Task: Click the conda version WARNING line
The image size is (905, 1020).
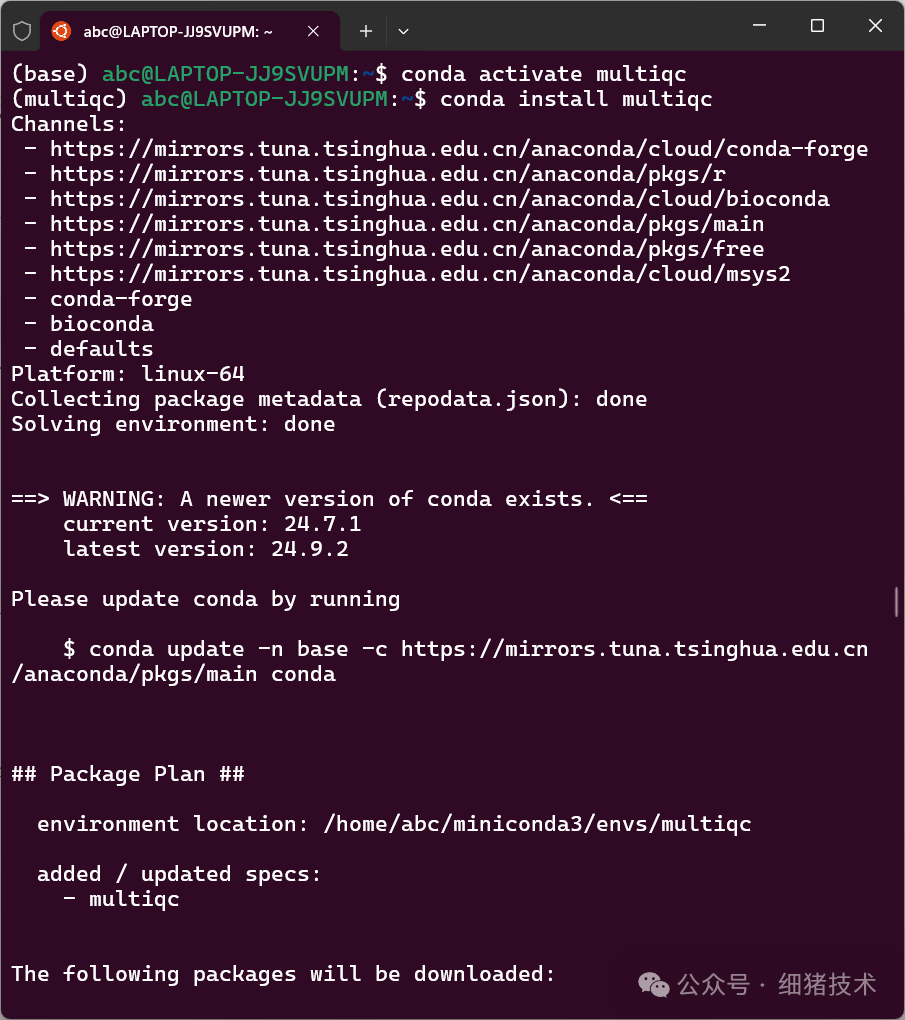Action: 330,498
